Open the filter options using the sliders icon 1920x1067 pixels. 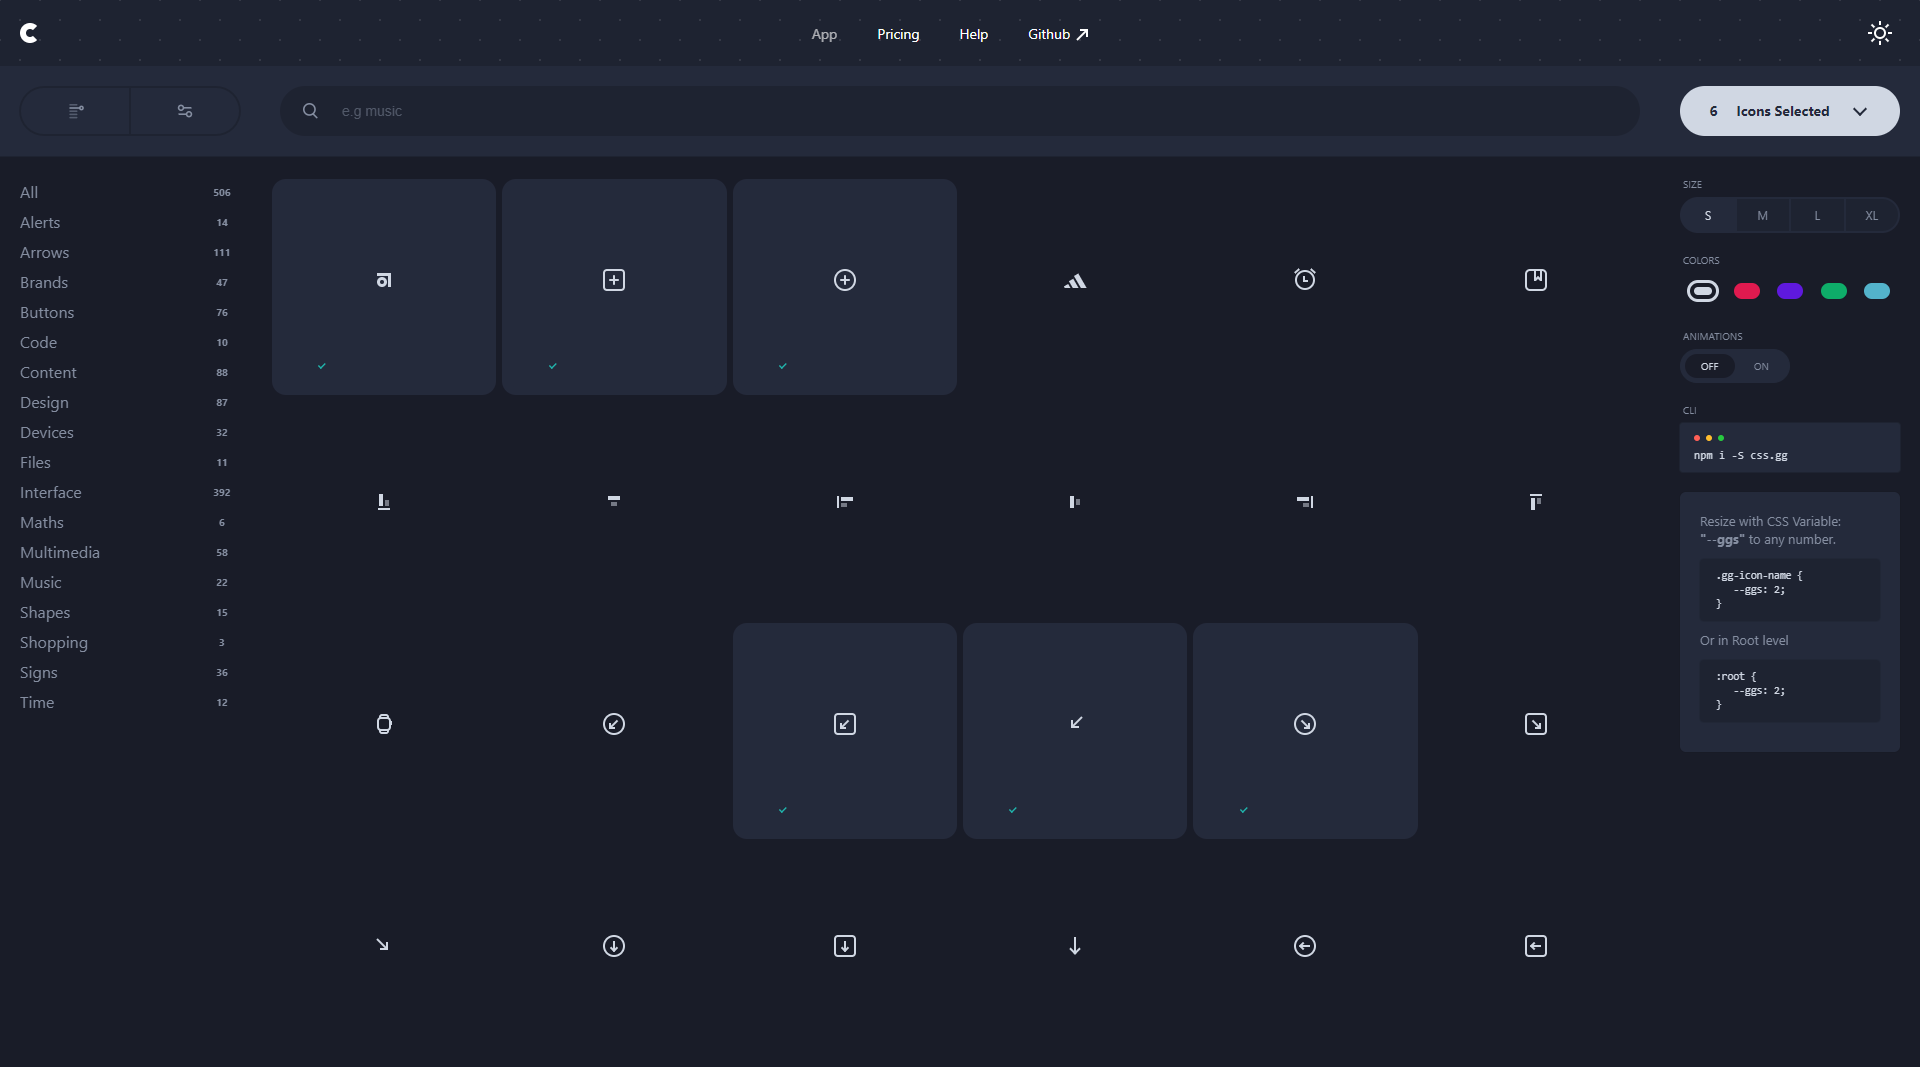(x=184, y=111)
